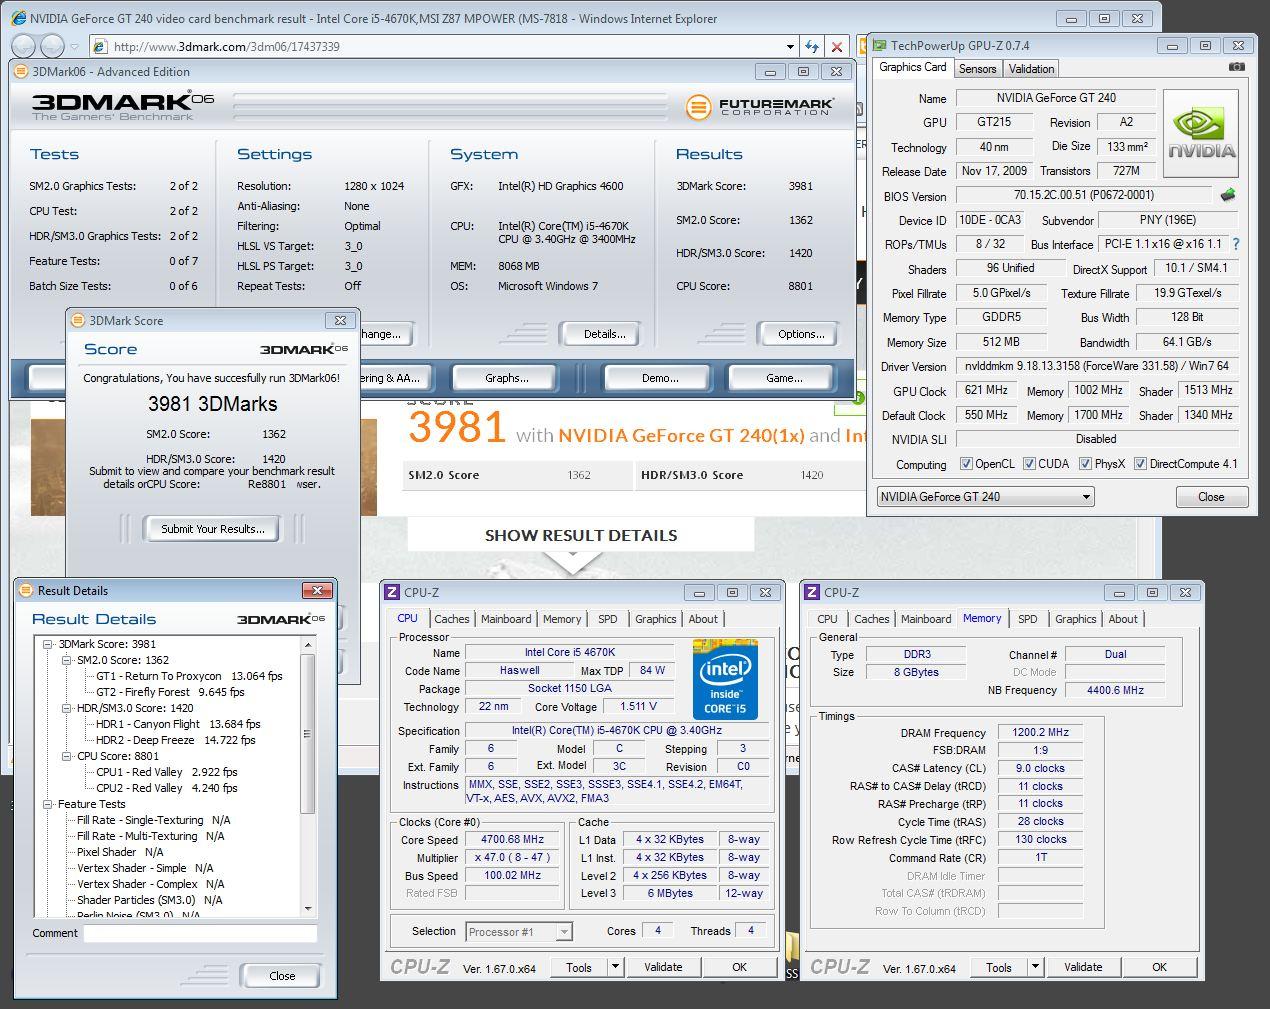Open the recent pages dropdown next to the Forward button
The height and width of the screenshot is (1009, 1270).
point(72,47)
